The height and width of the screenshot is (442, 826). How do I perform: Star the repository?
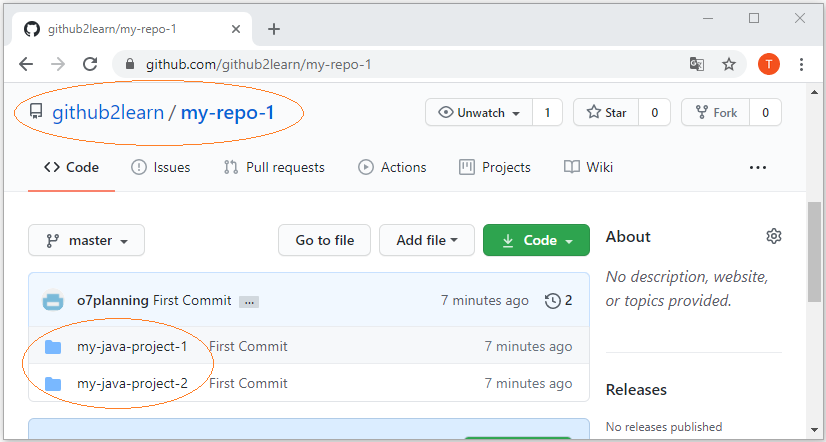coord(606,112)
